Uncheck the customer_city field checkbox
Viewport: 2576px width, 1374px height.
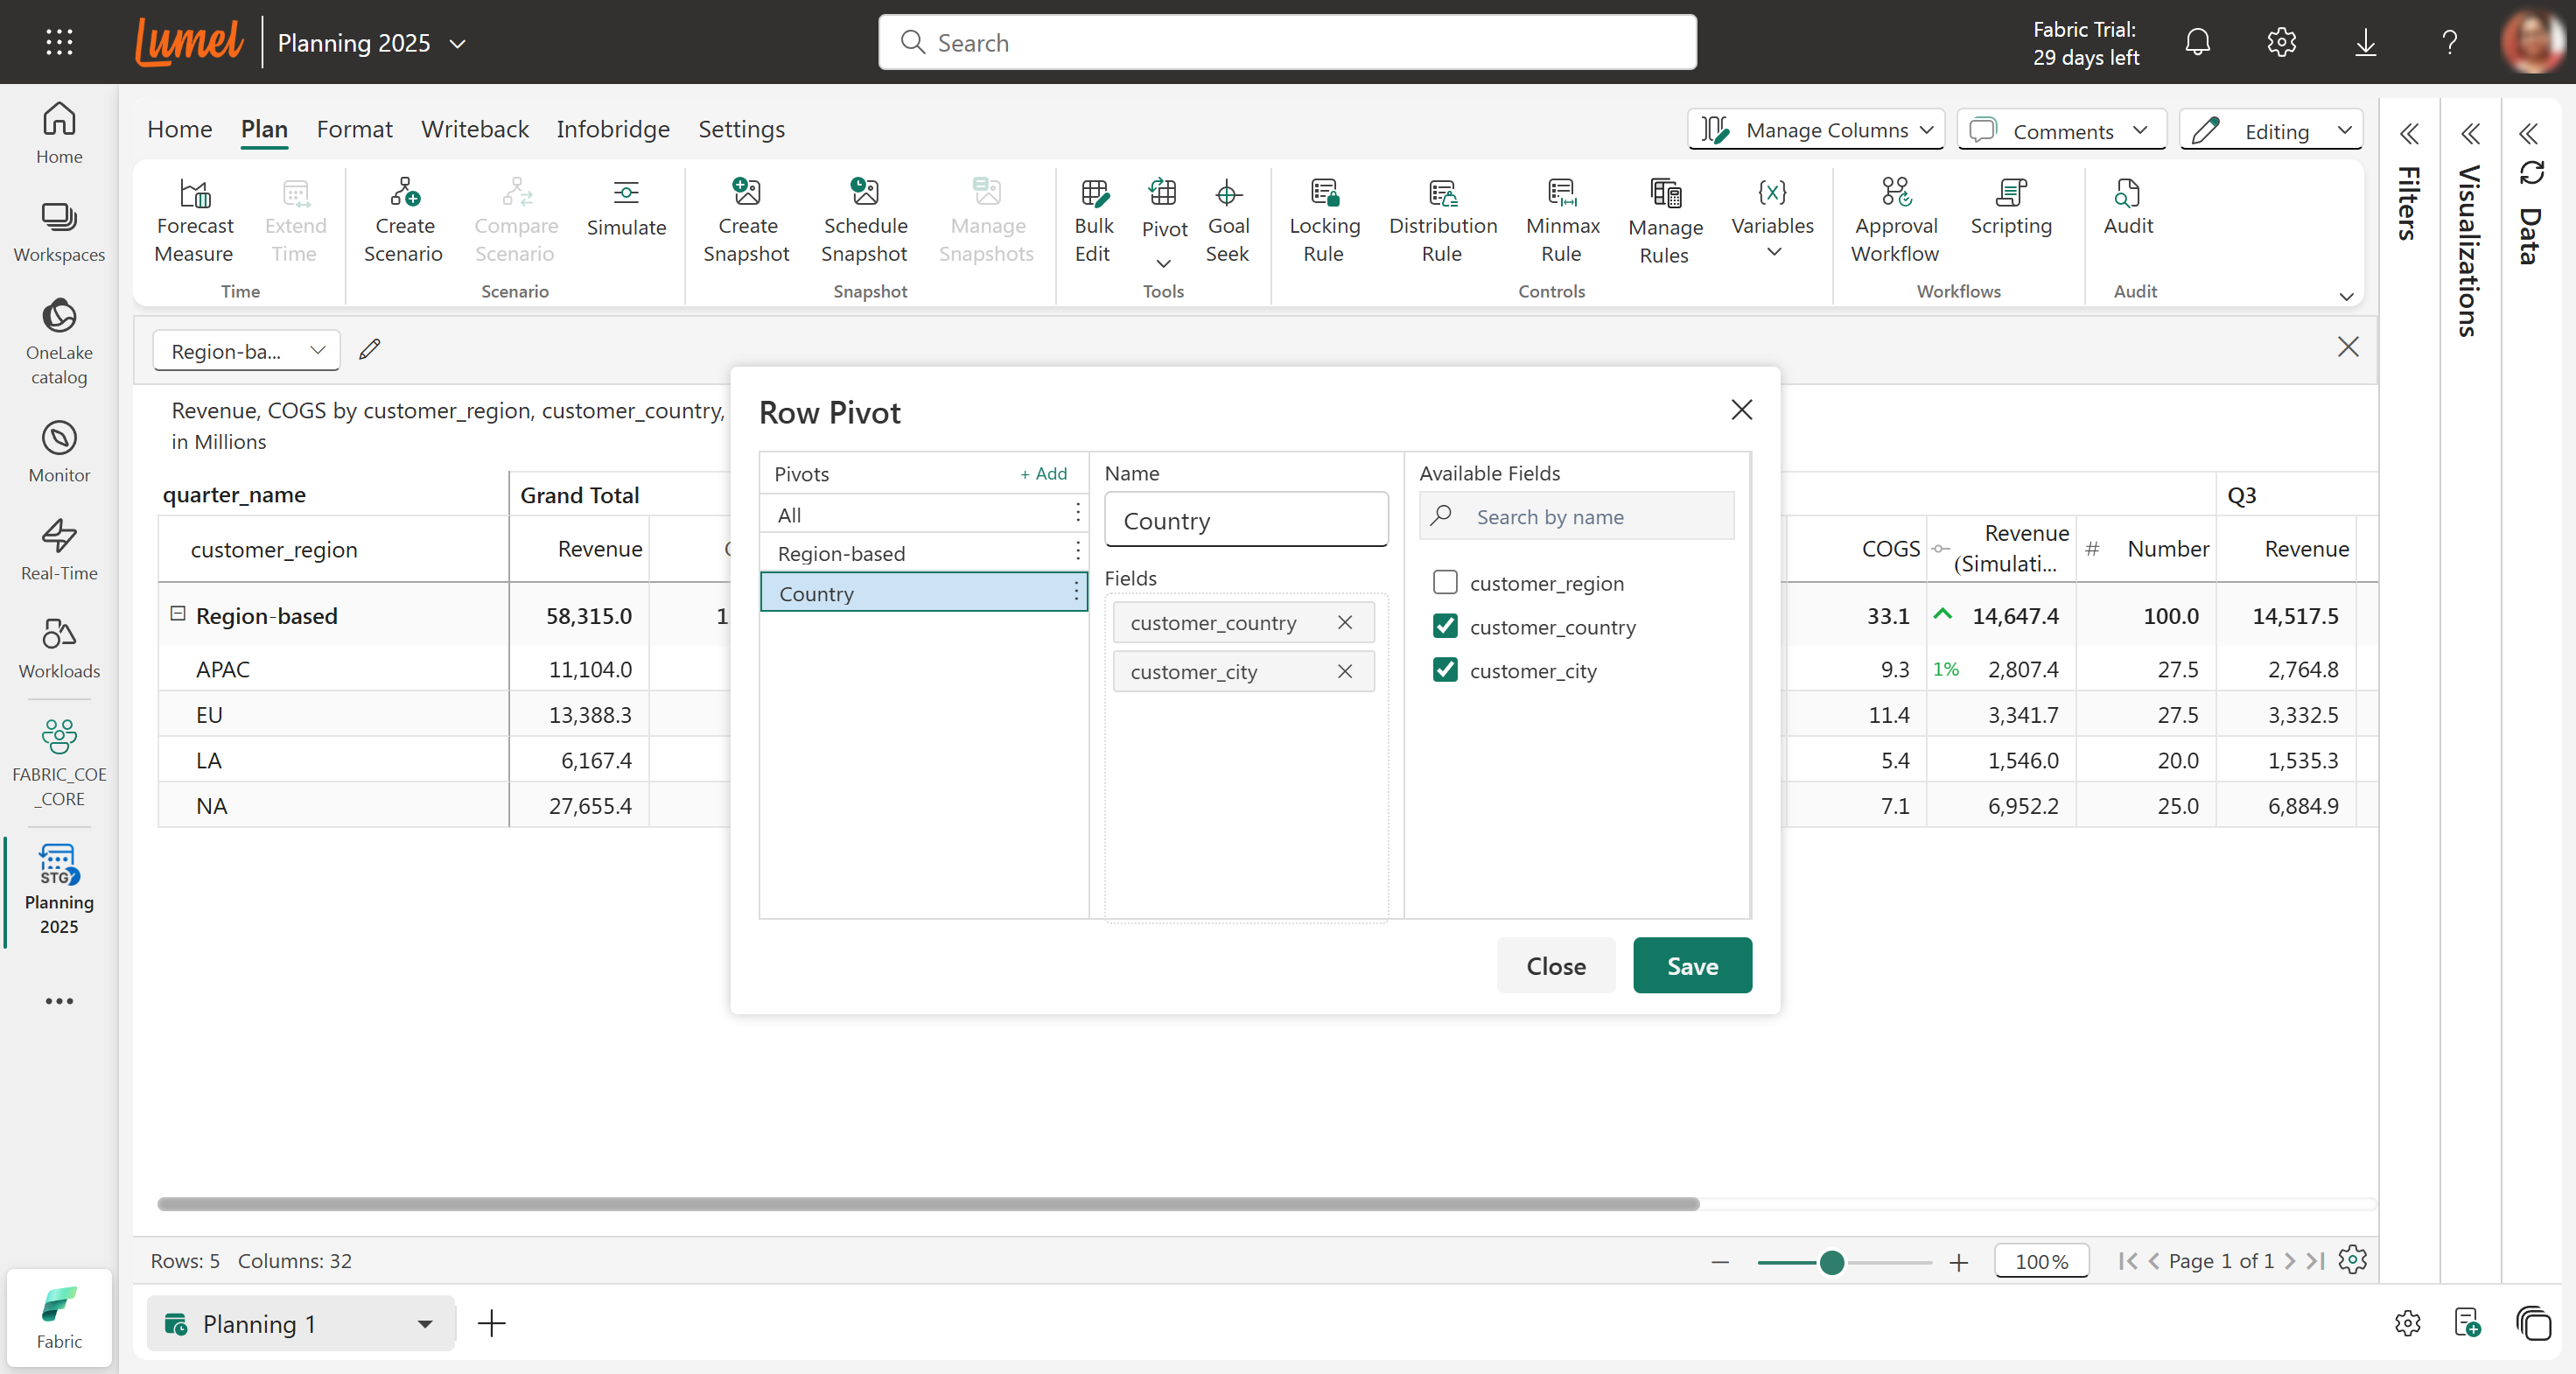(x=1445, y=670)
